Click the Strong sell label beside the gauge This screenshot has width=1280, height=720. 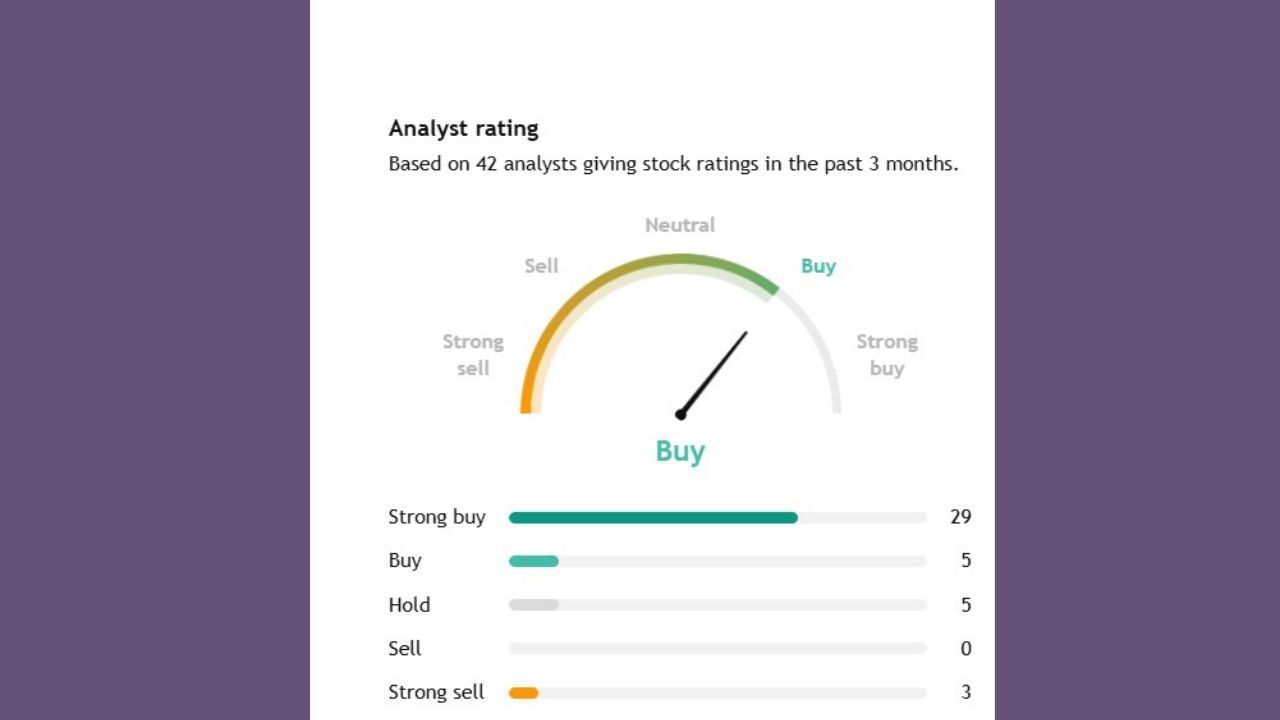pos(473,355)
